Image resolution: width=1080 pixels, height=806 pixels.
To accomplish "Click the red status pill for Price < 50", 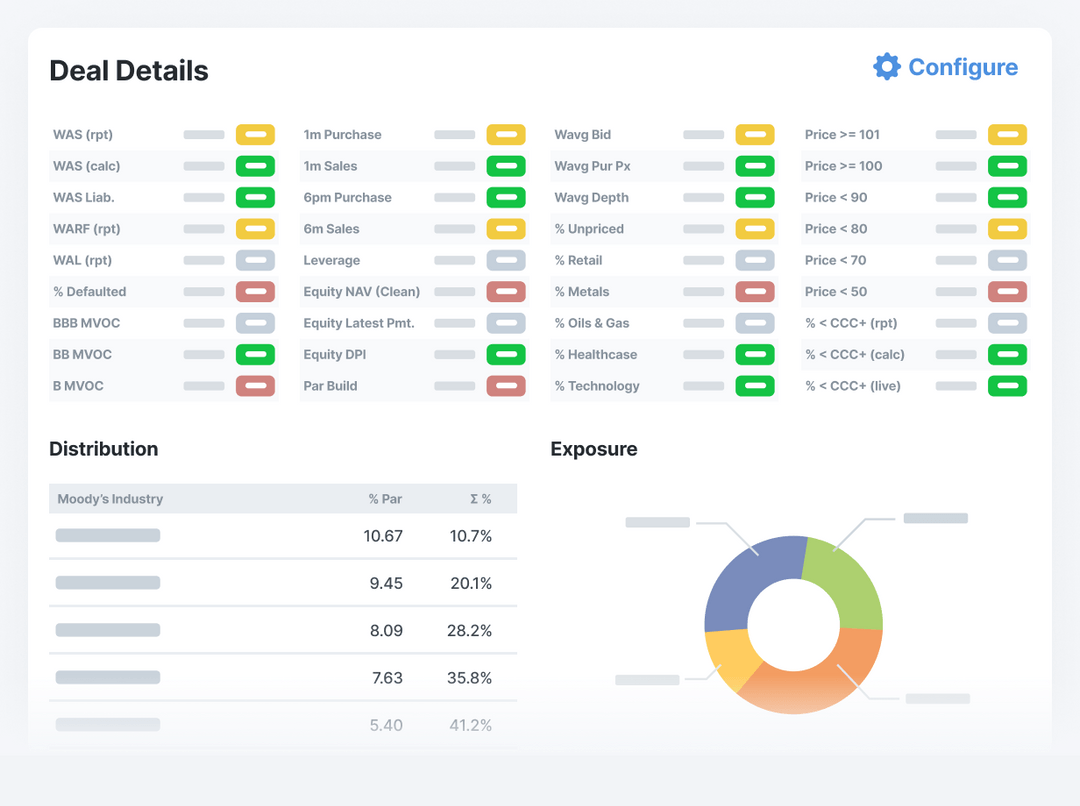I will click(x=1007, y=291).
